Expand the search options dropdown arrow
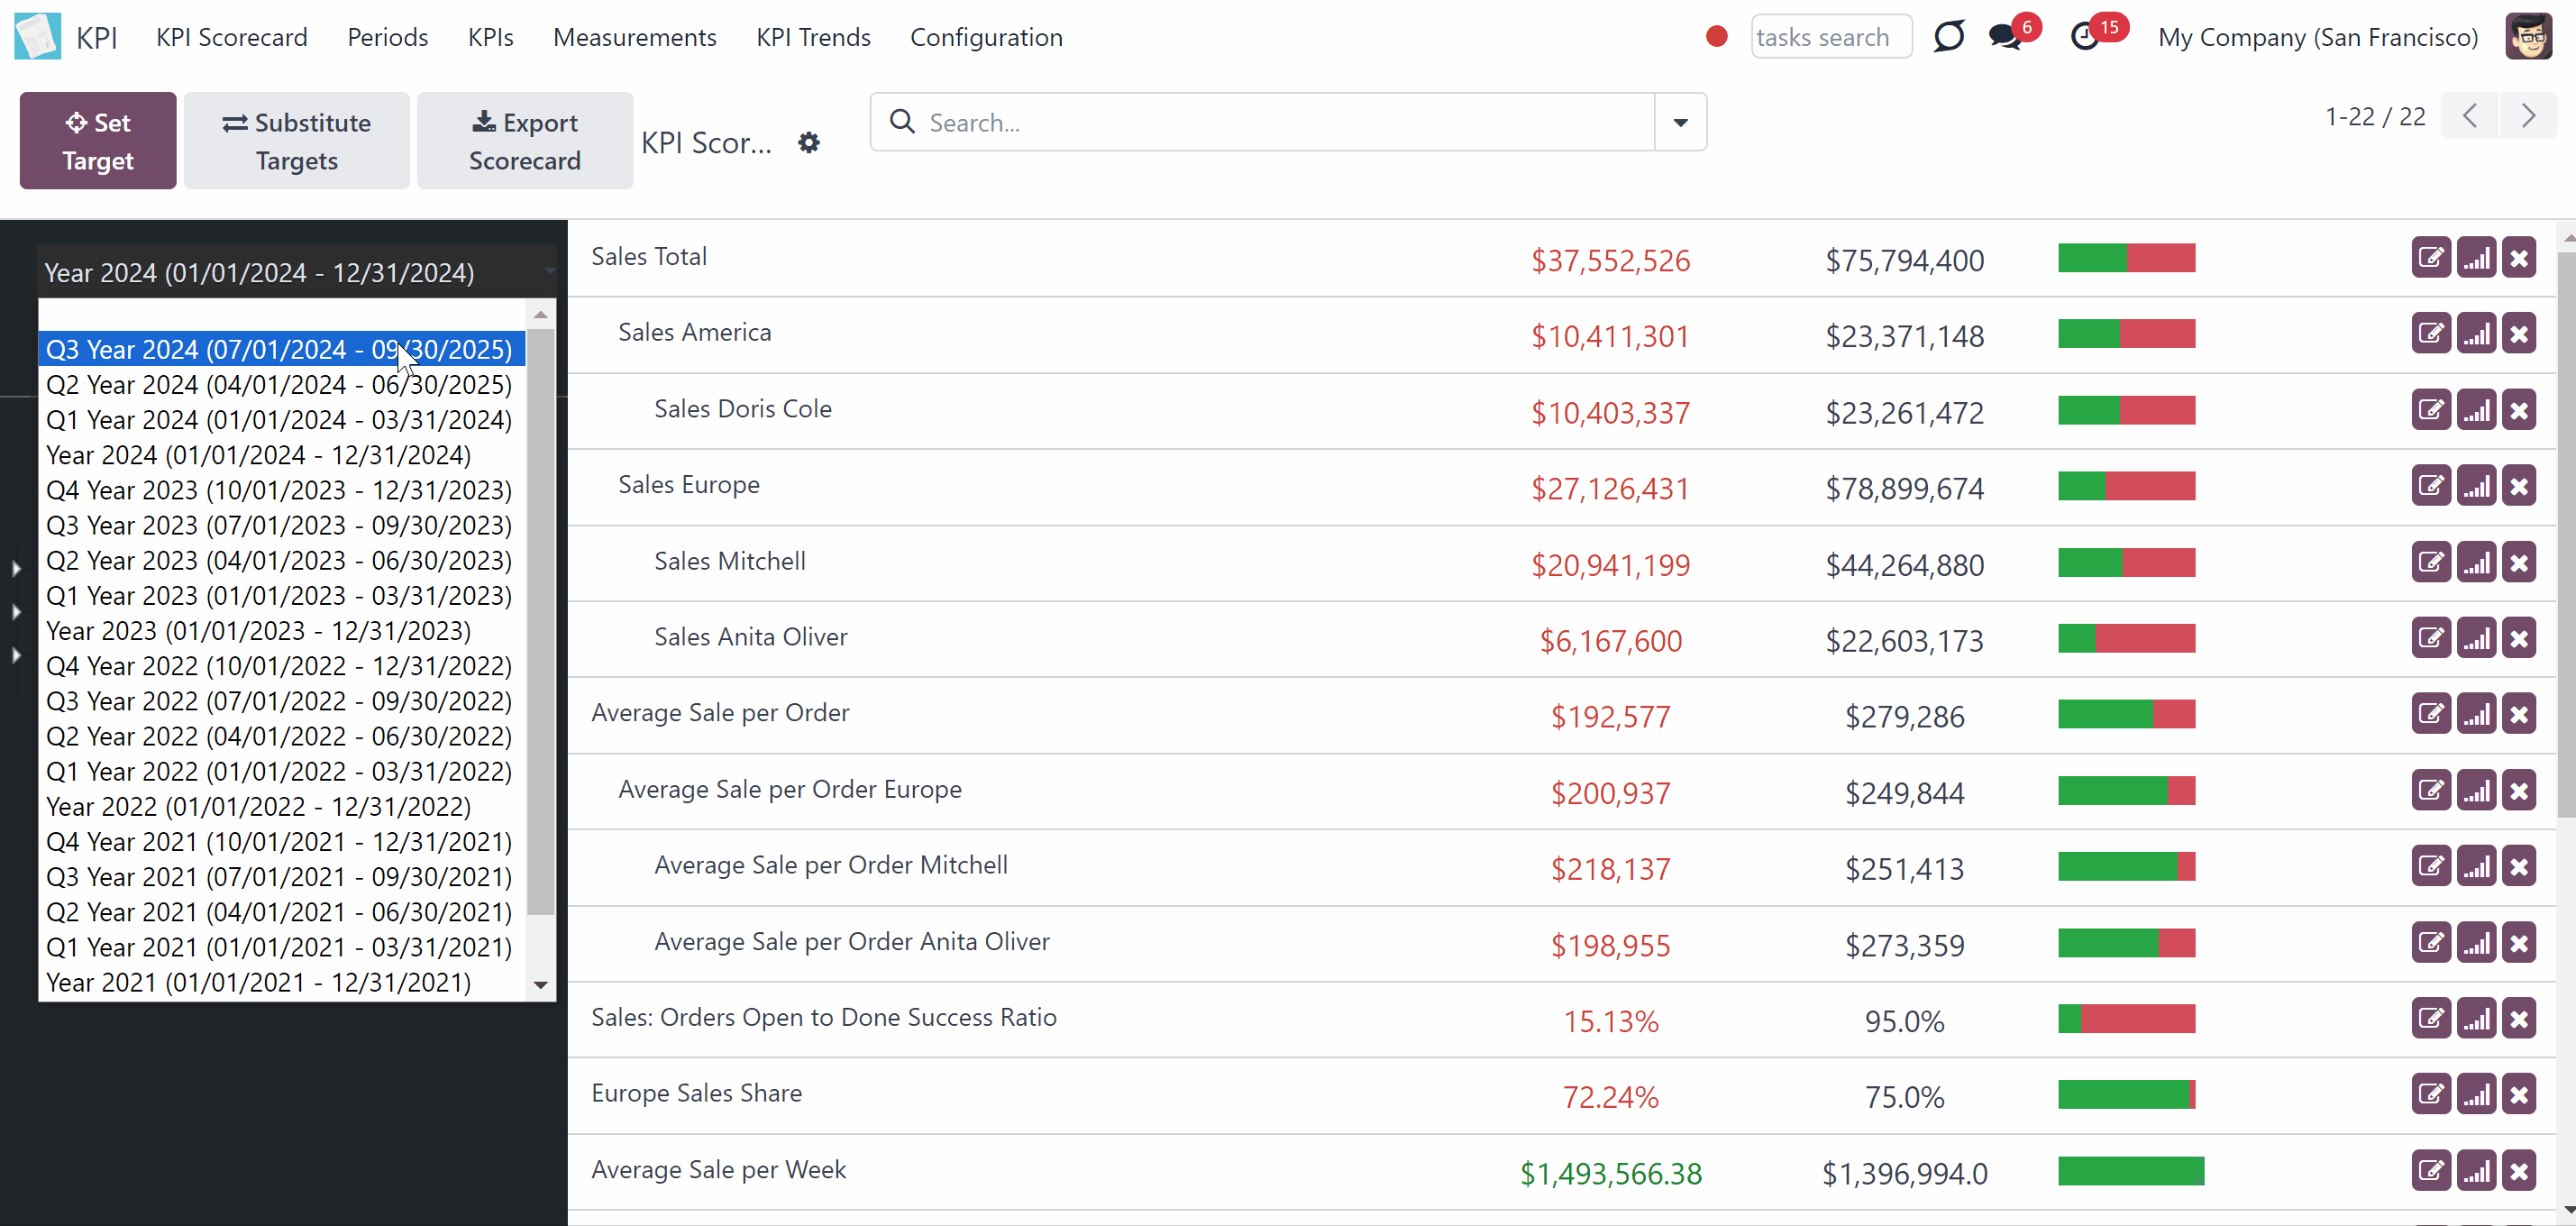This screenshot has width=2576, height=1226. coord(1680,122)
